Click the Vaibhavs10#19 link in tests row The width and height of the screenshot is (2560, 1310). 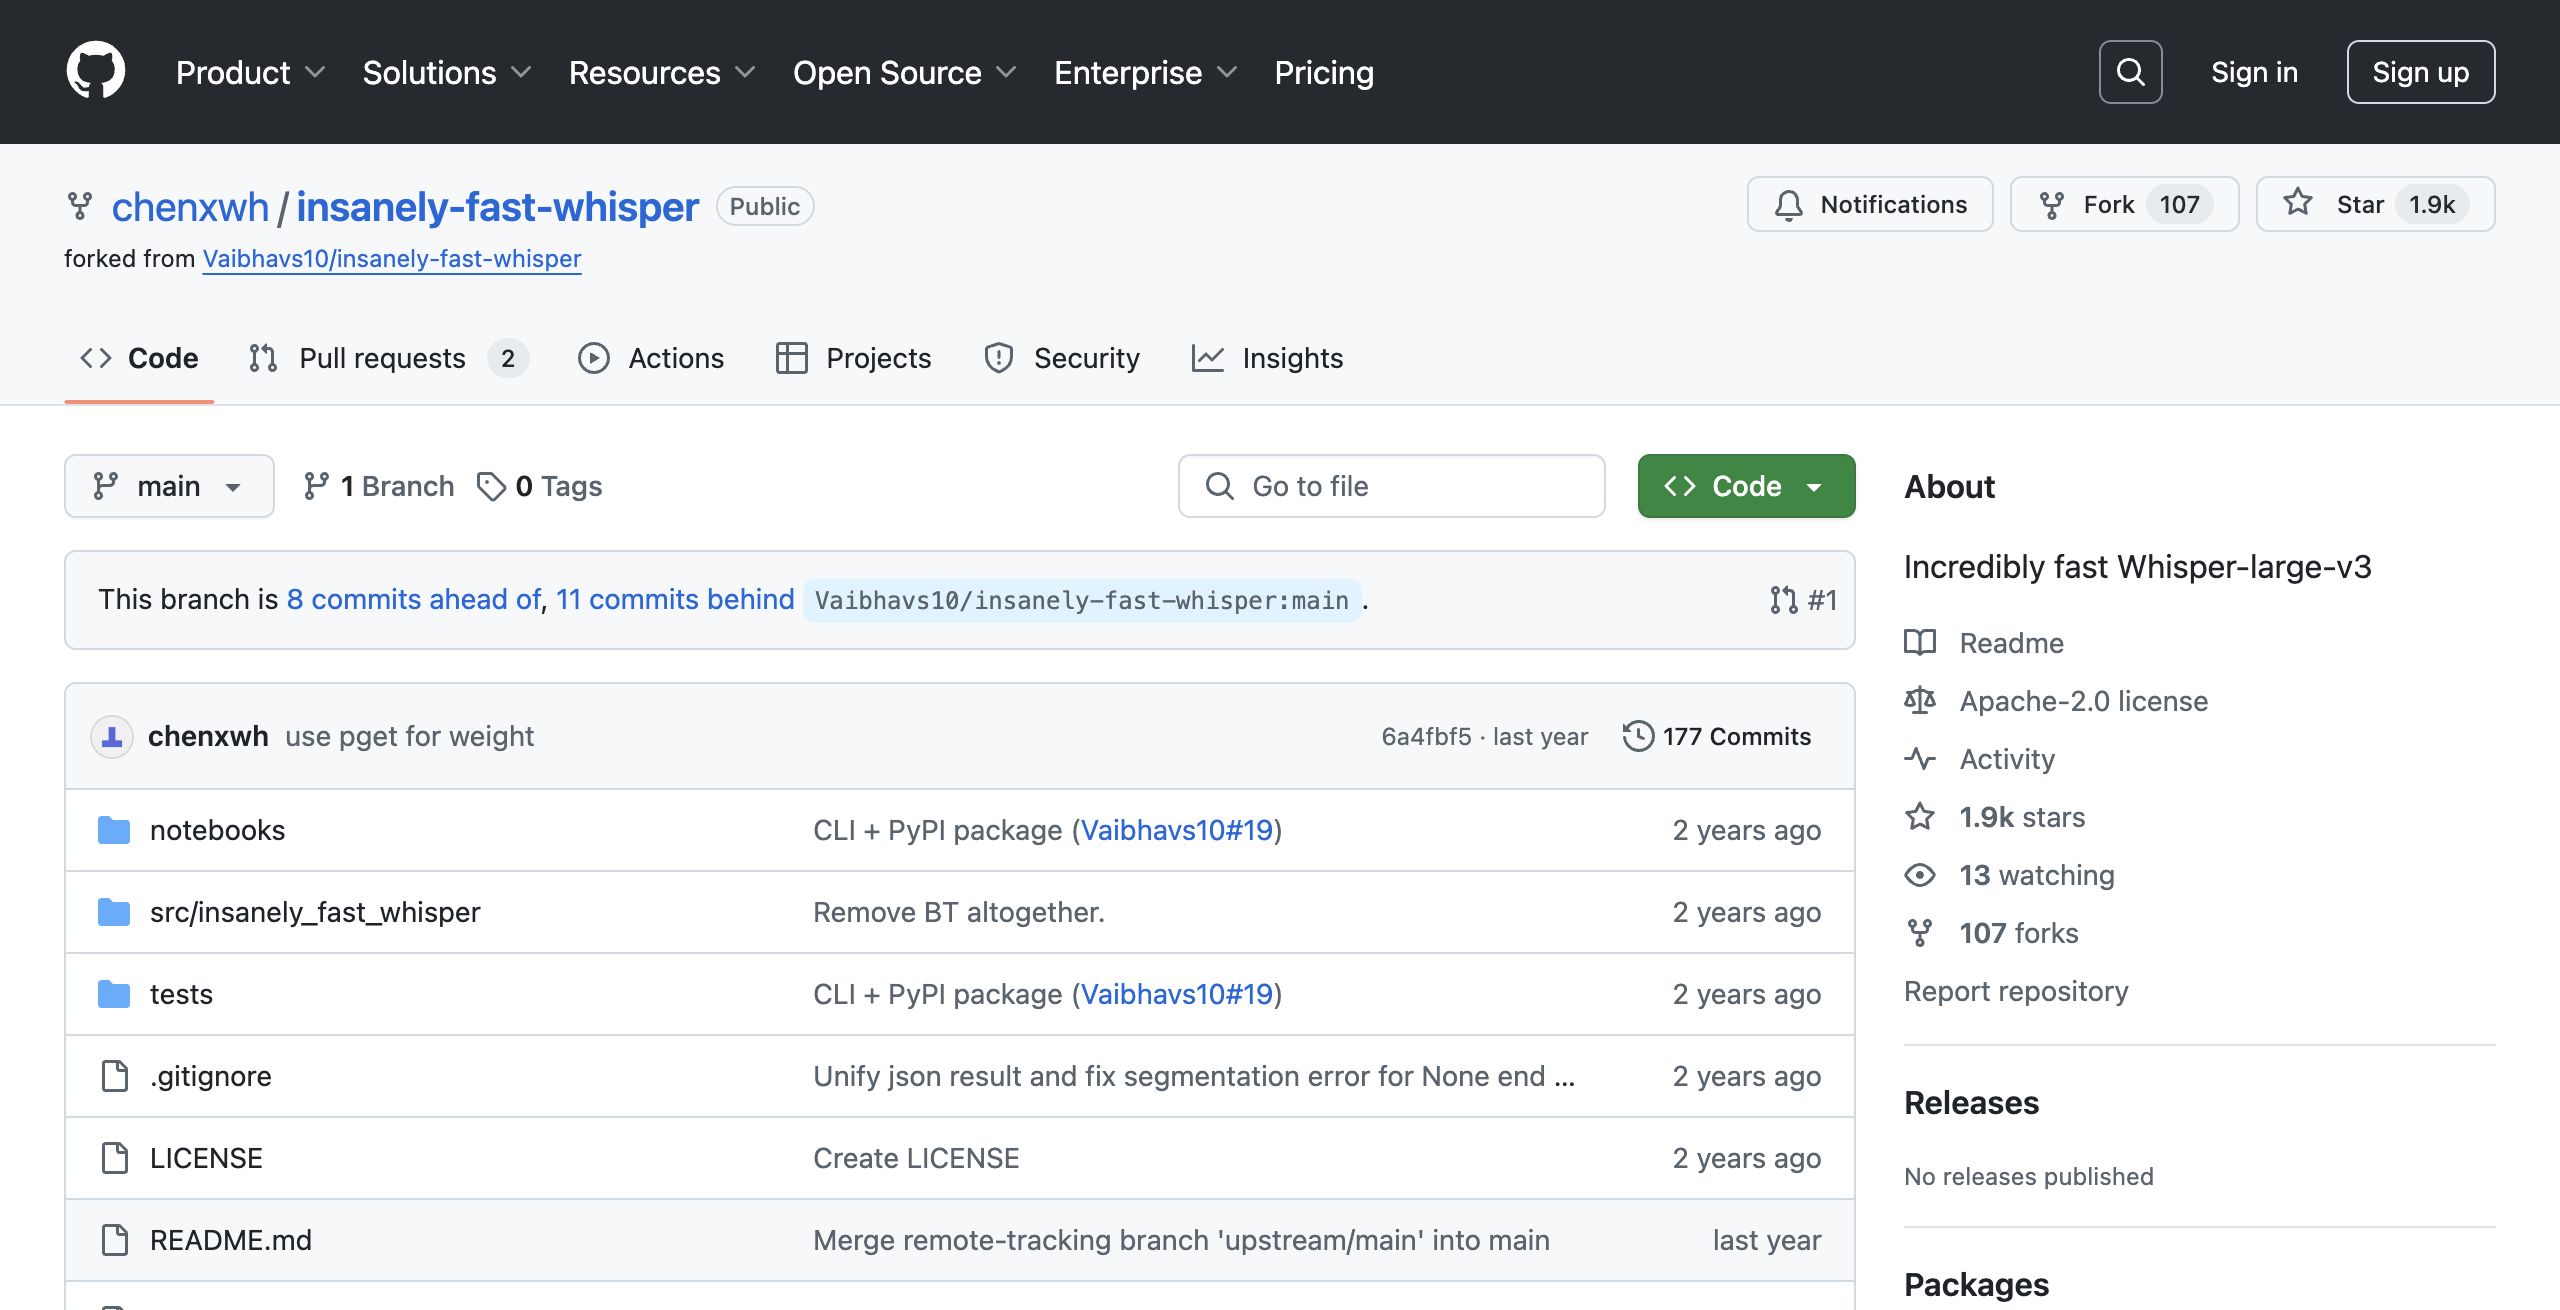pos(1177,994)
